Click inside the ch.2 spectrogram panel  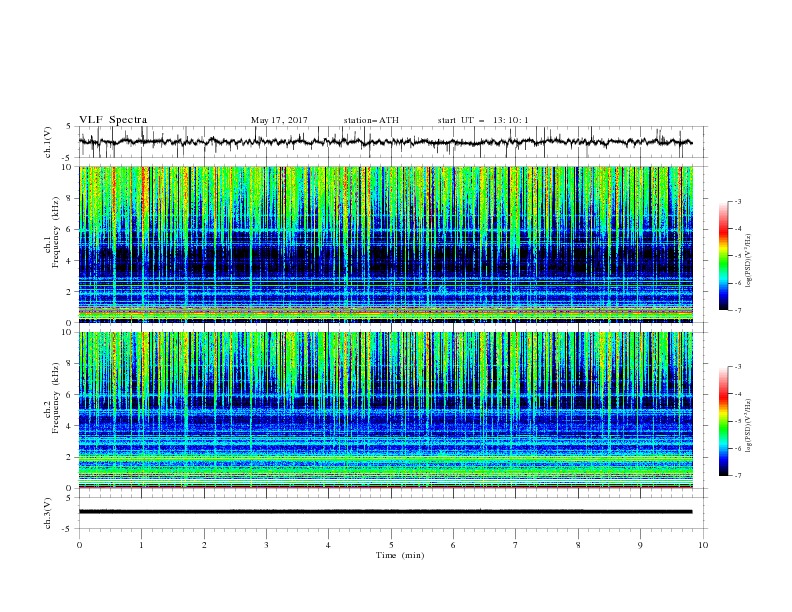[x=385, y=410]
